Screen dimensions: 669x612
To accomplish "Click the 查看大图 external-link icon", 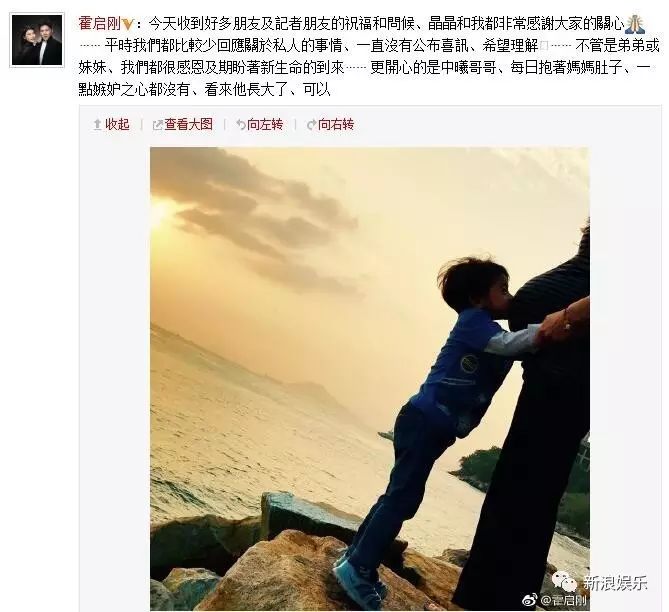I will [157, 125].
